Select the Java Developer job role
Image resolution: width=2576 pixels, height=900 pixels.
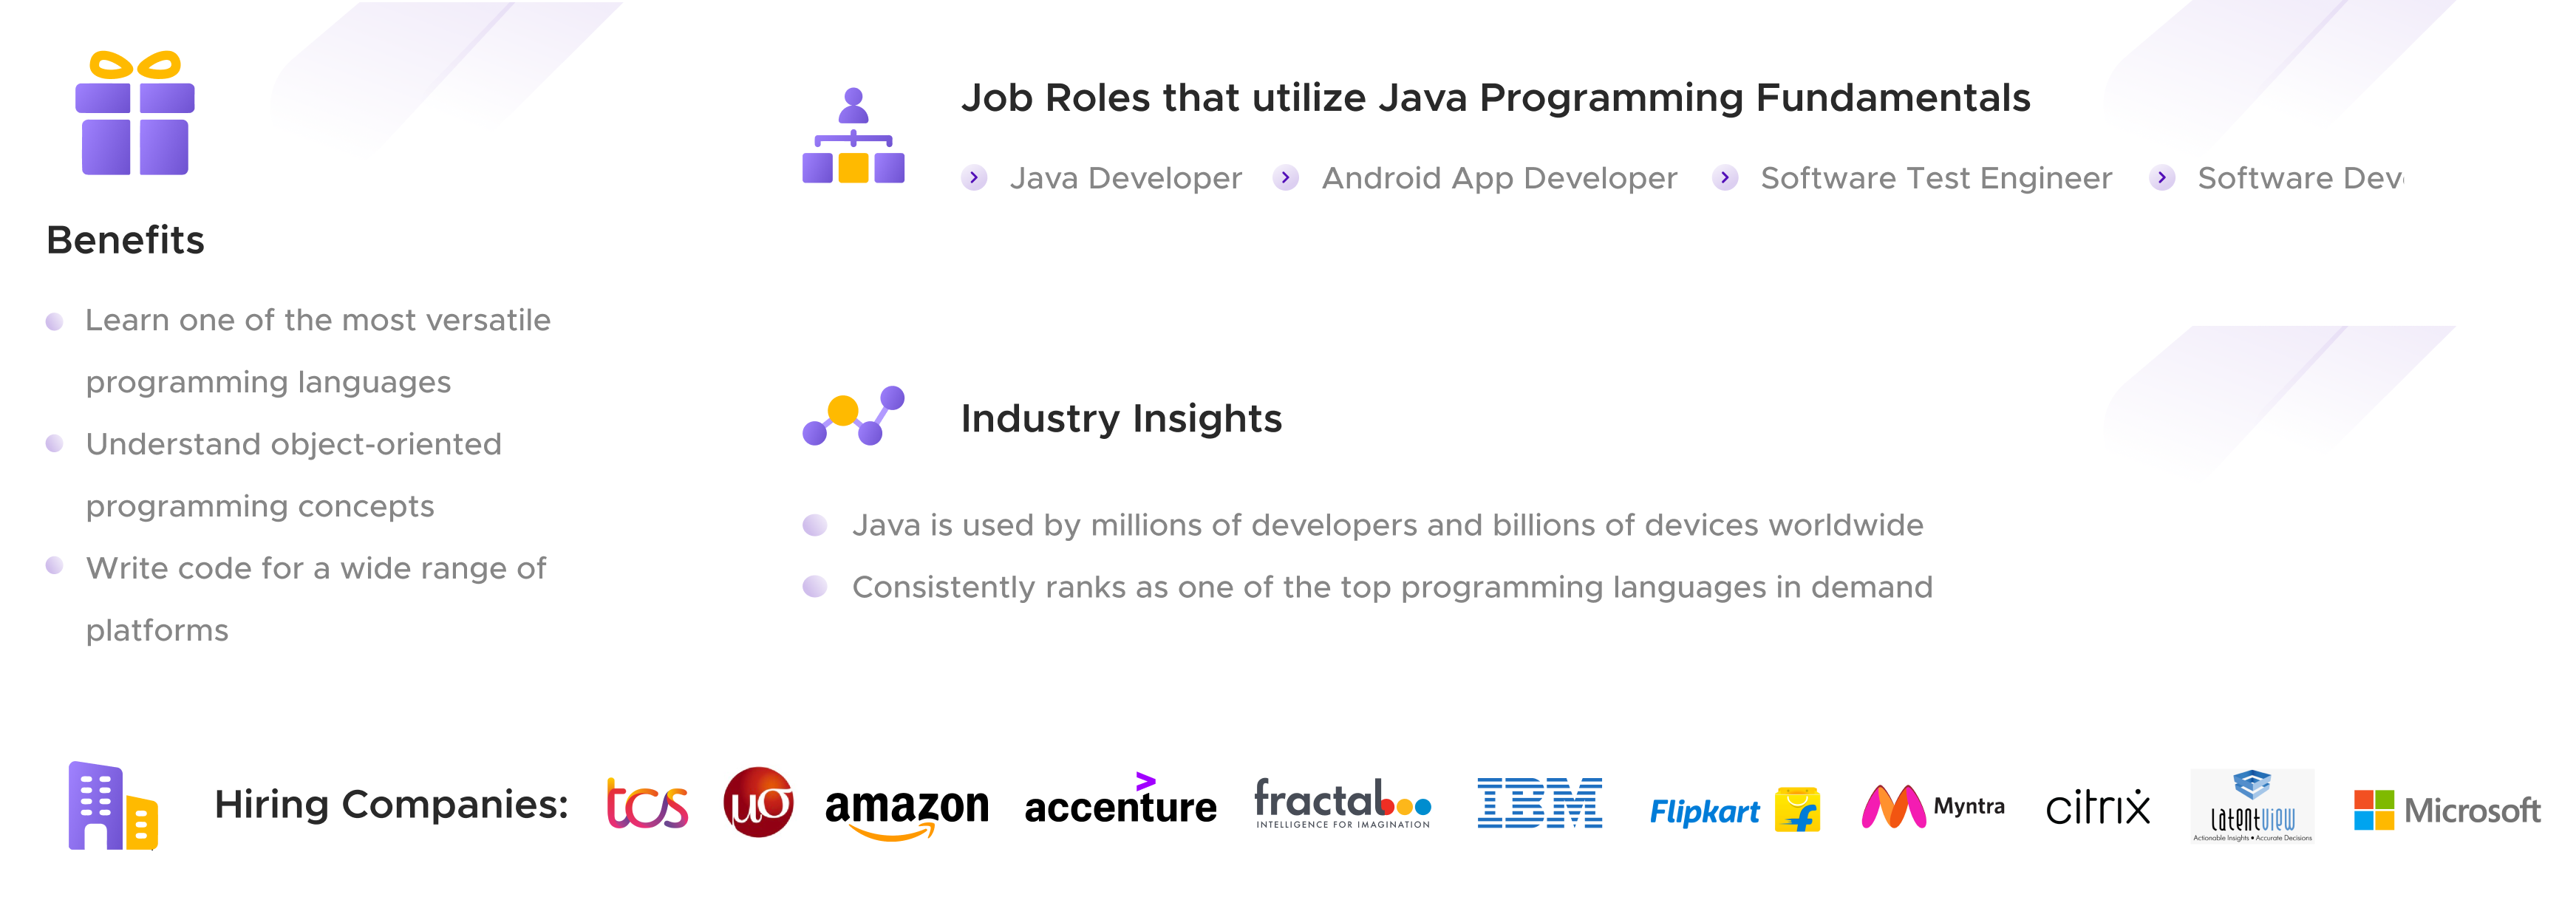pos(1125,178)
